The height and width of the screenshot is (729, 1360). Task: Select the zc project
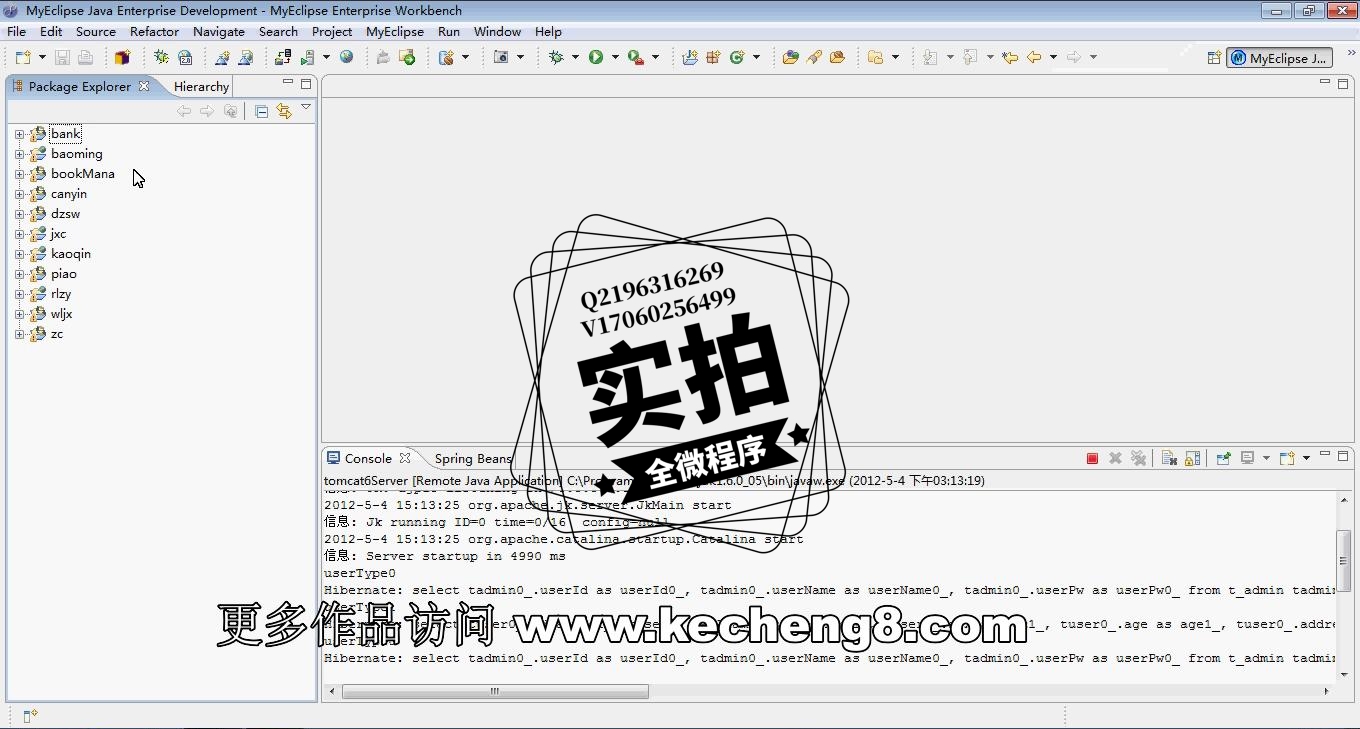pyautogui.click(x=57, y=334)
